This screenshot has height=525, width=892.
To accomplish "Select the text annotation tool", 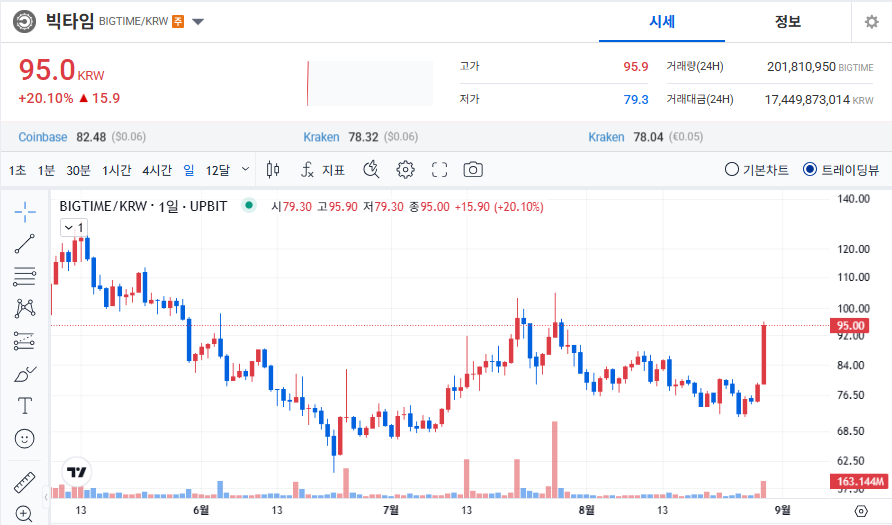I will pos(24,406).
